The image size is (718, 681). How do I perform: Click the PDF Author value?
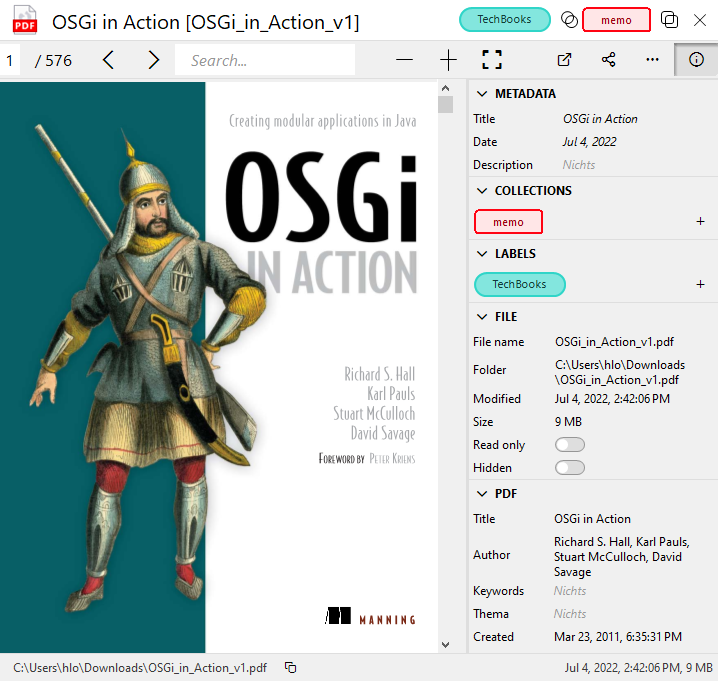pyautogui.click(x=621, y=557)
